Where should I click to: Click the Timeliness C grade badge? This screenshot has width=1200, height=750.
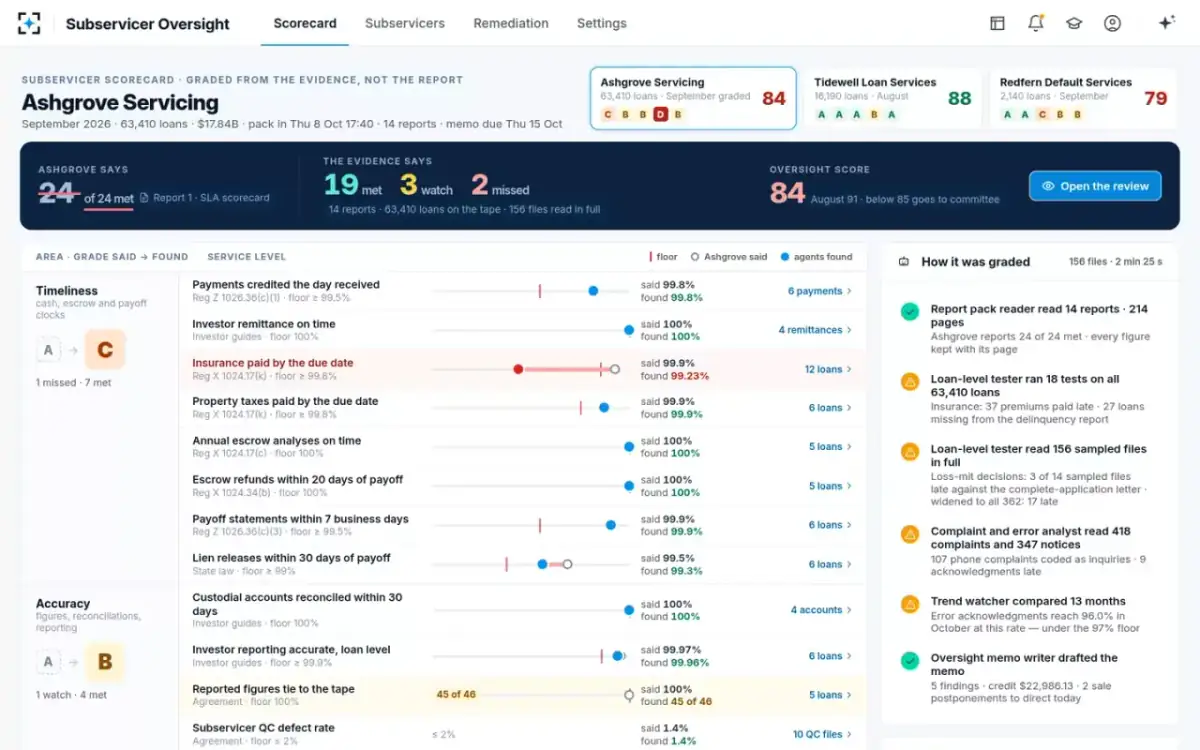click(x=105, y=350)
